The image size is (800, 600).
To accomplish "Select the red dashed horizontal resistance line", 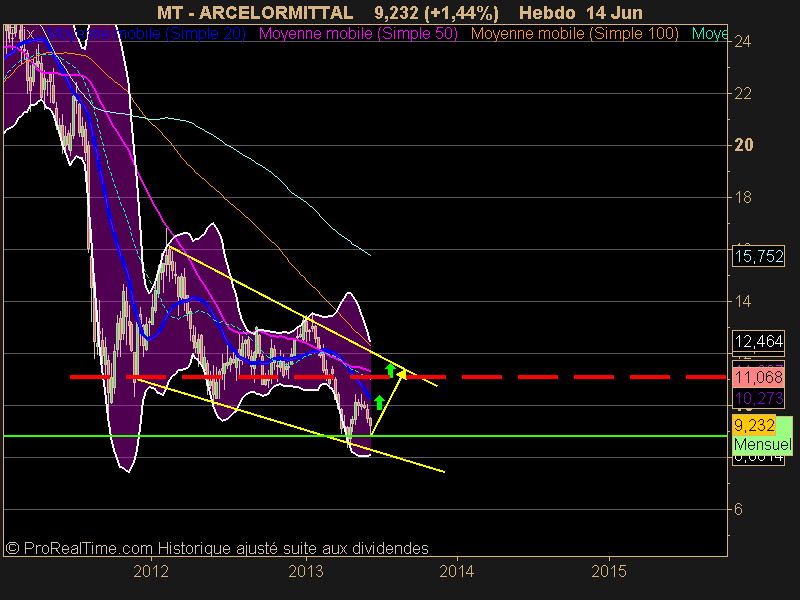I will click(x=397, y=377).
